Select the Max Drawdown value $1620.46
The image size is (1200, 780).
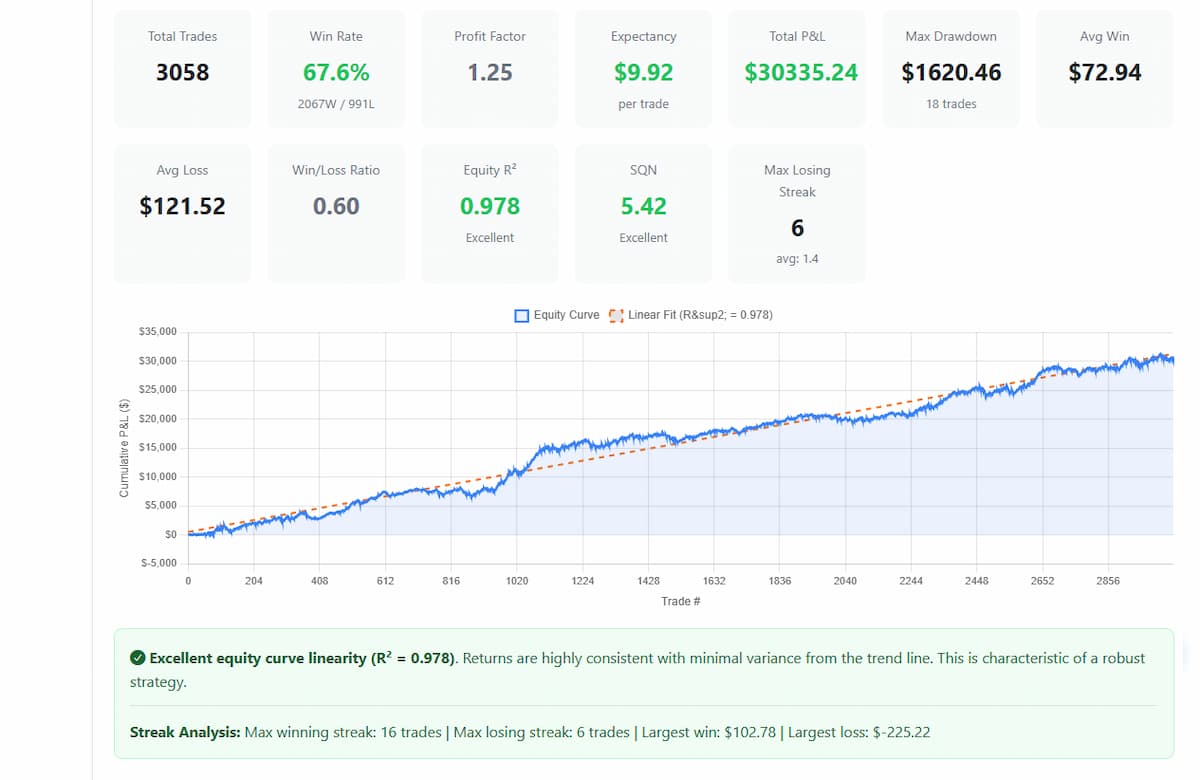click(951, 72)
